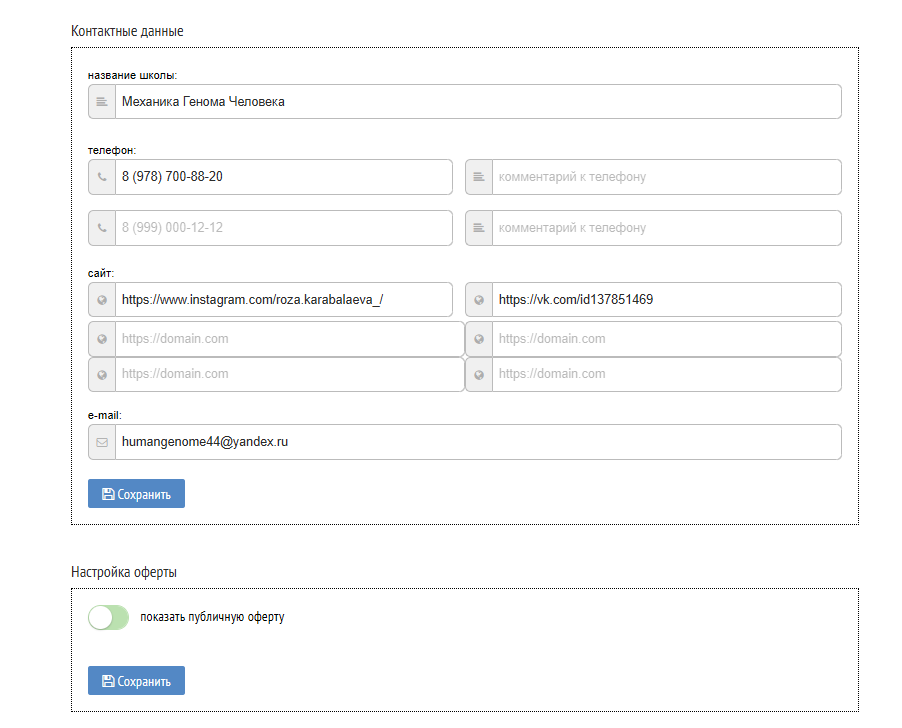Click comment icon beside first phone comment field

coord(479,177)
